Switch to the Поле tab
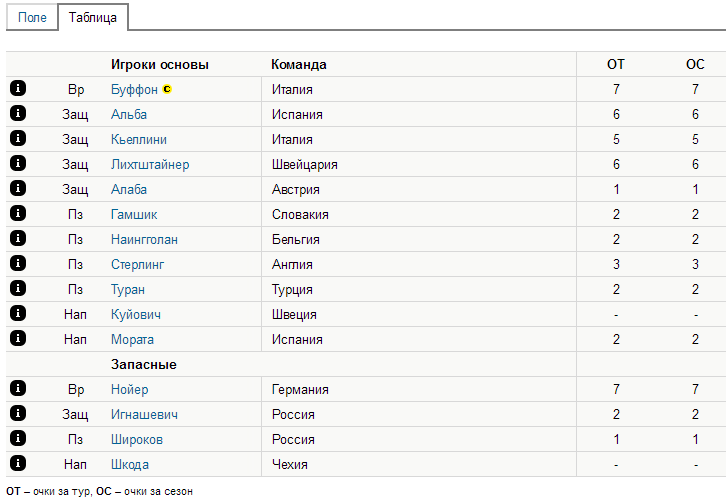The height and width of the screenshot is (503, 726). click(32, 18)
